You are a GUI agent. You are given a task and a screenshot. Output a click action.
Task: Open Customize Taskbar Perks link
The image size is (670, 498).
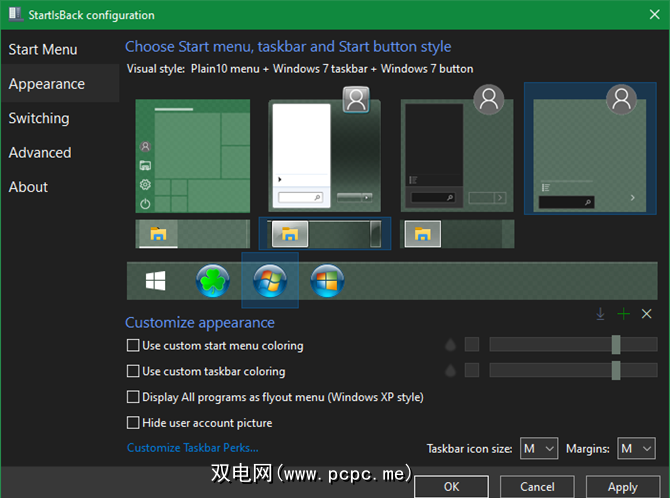pos(192,448)
